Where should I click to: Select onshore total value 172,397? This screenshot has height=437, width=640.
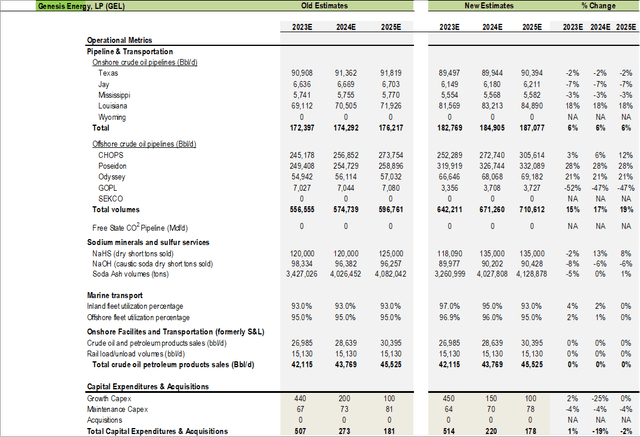(x=302, y=128)
